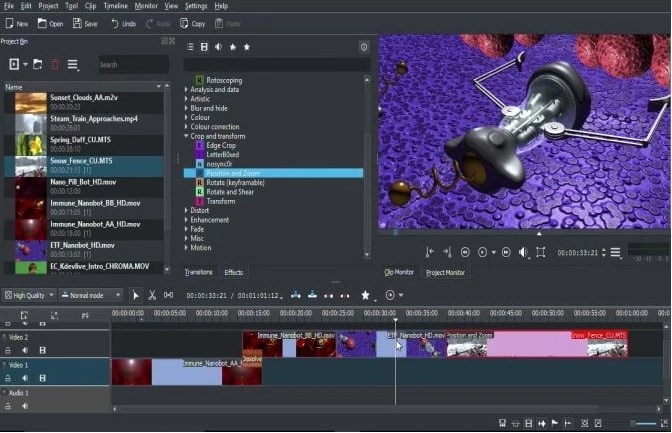This screenshot has height=433, width=672.
Task: Open the monitor hamburger options menu
Action: (x=616, y=253)
